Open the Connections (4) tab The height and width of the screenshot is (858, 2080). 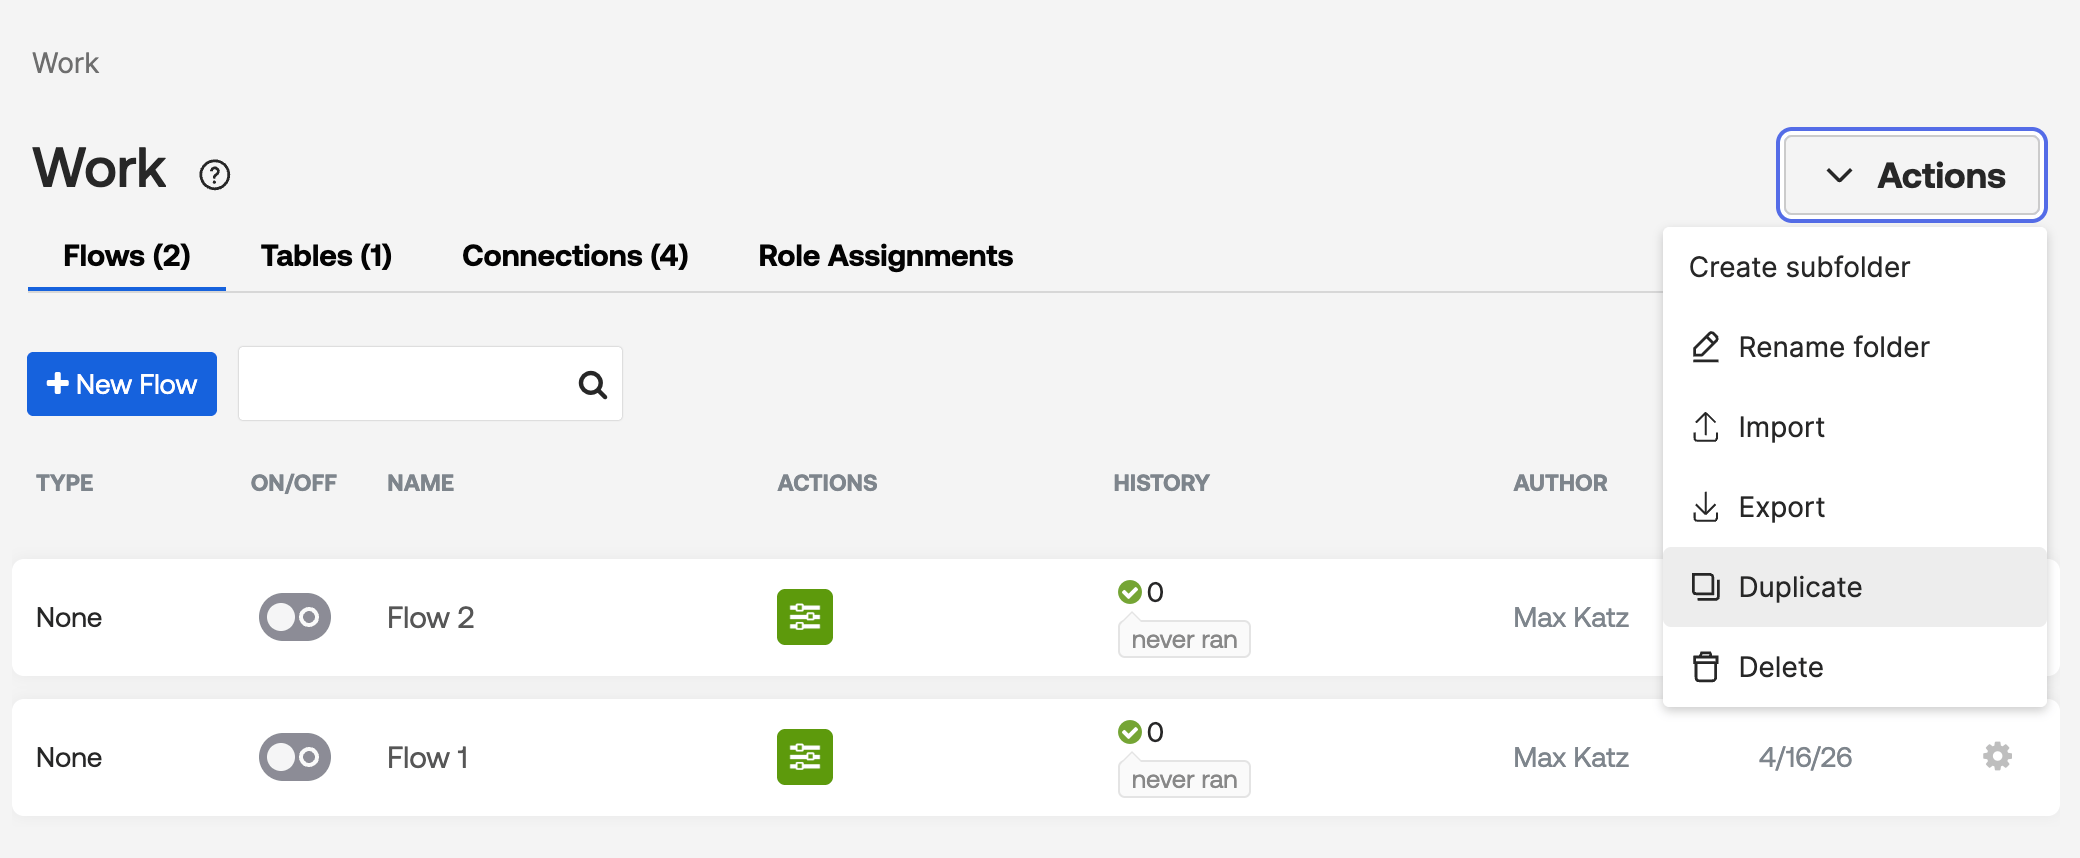pos(575,256)
